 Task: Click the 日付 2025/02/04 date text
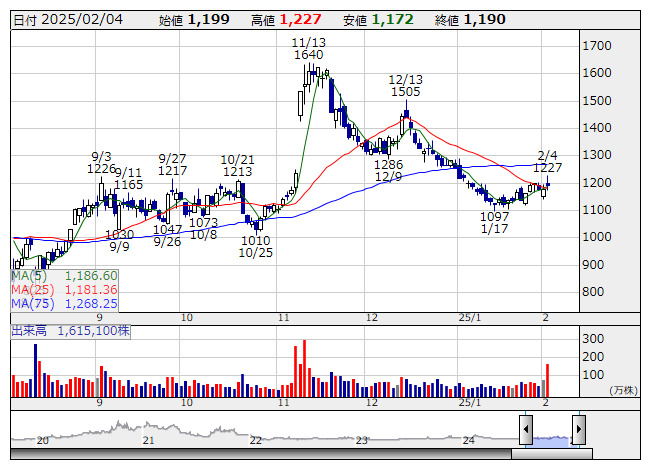tap(68, 20)
